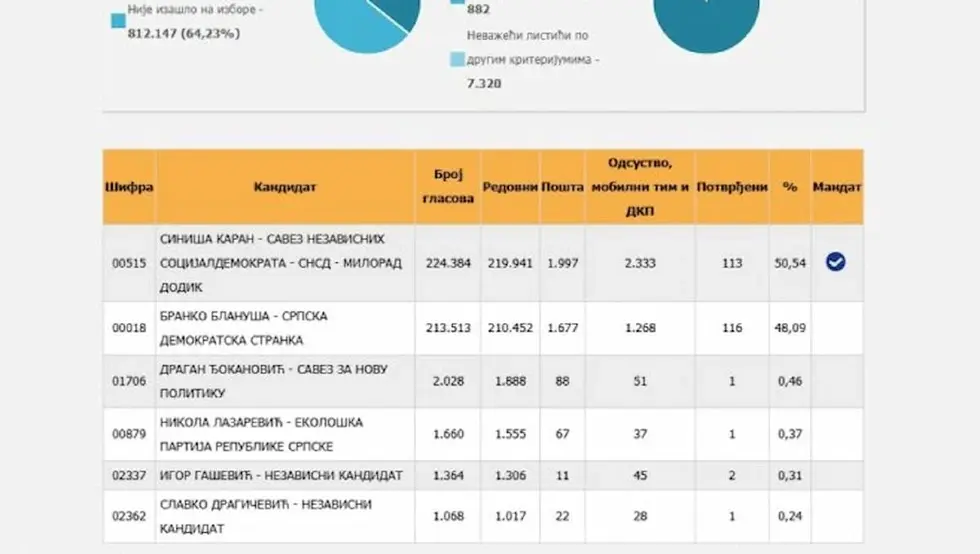Sort by the Број гласова column header

tap(447, 187)
